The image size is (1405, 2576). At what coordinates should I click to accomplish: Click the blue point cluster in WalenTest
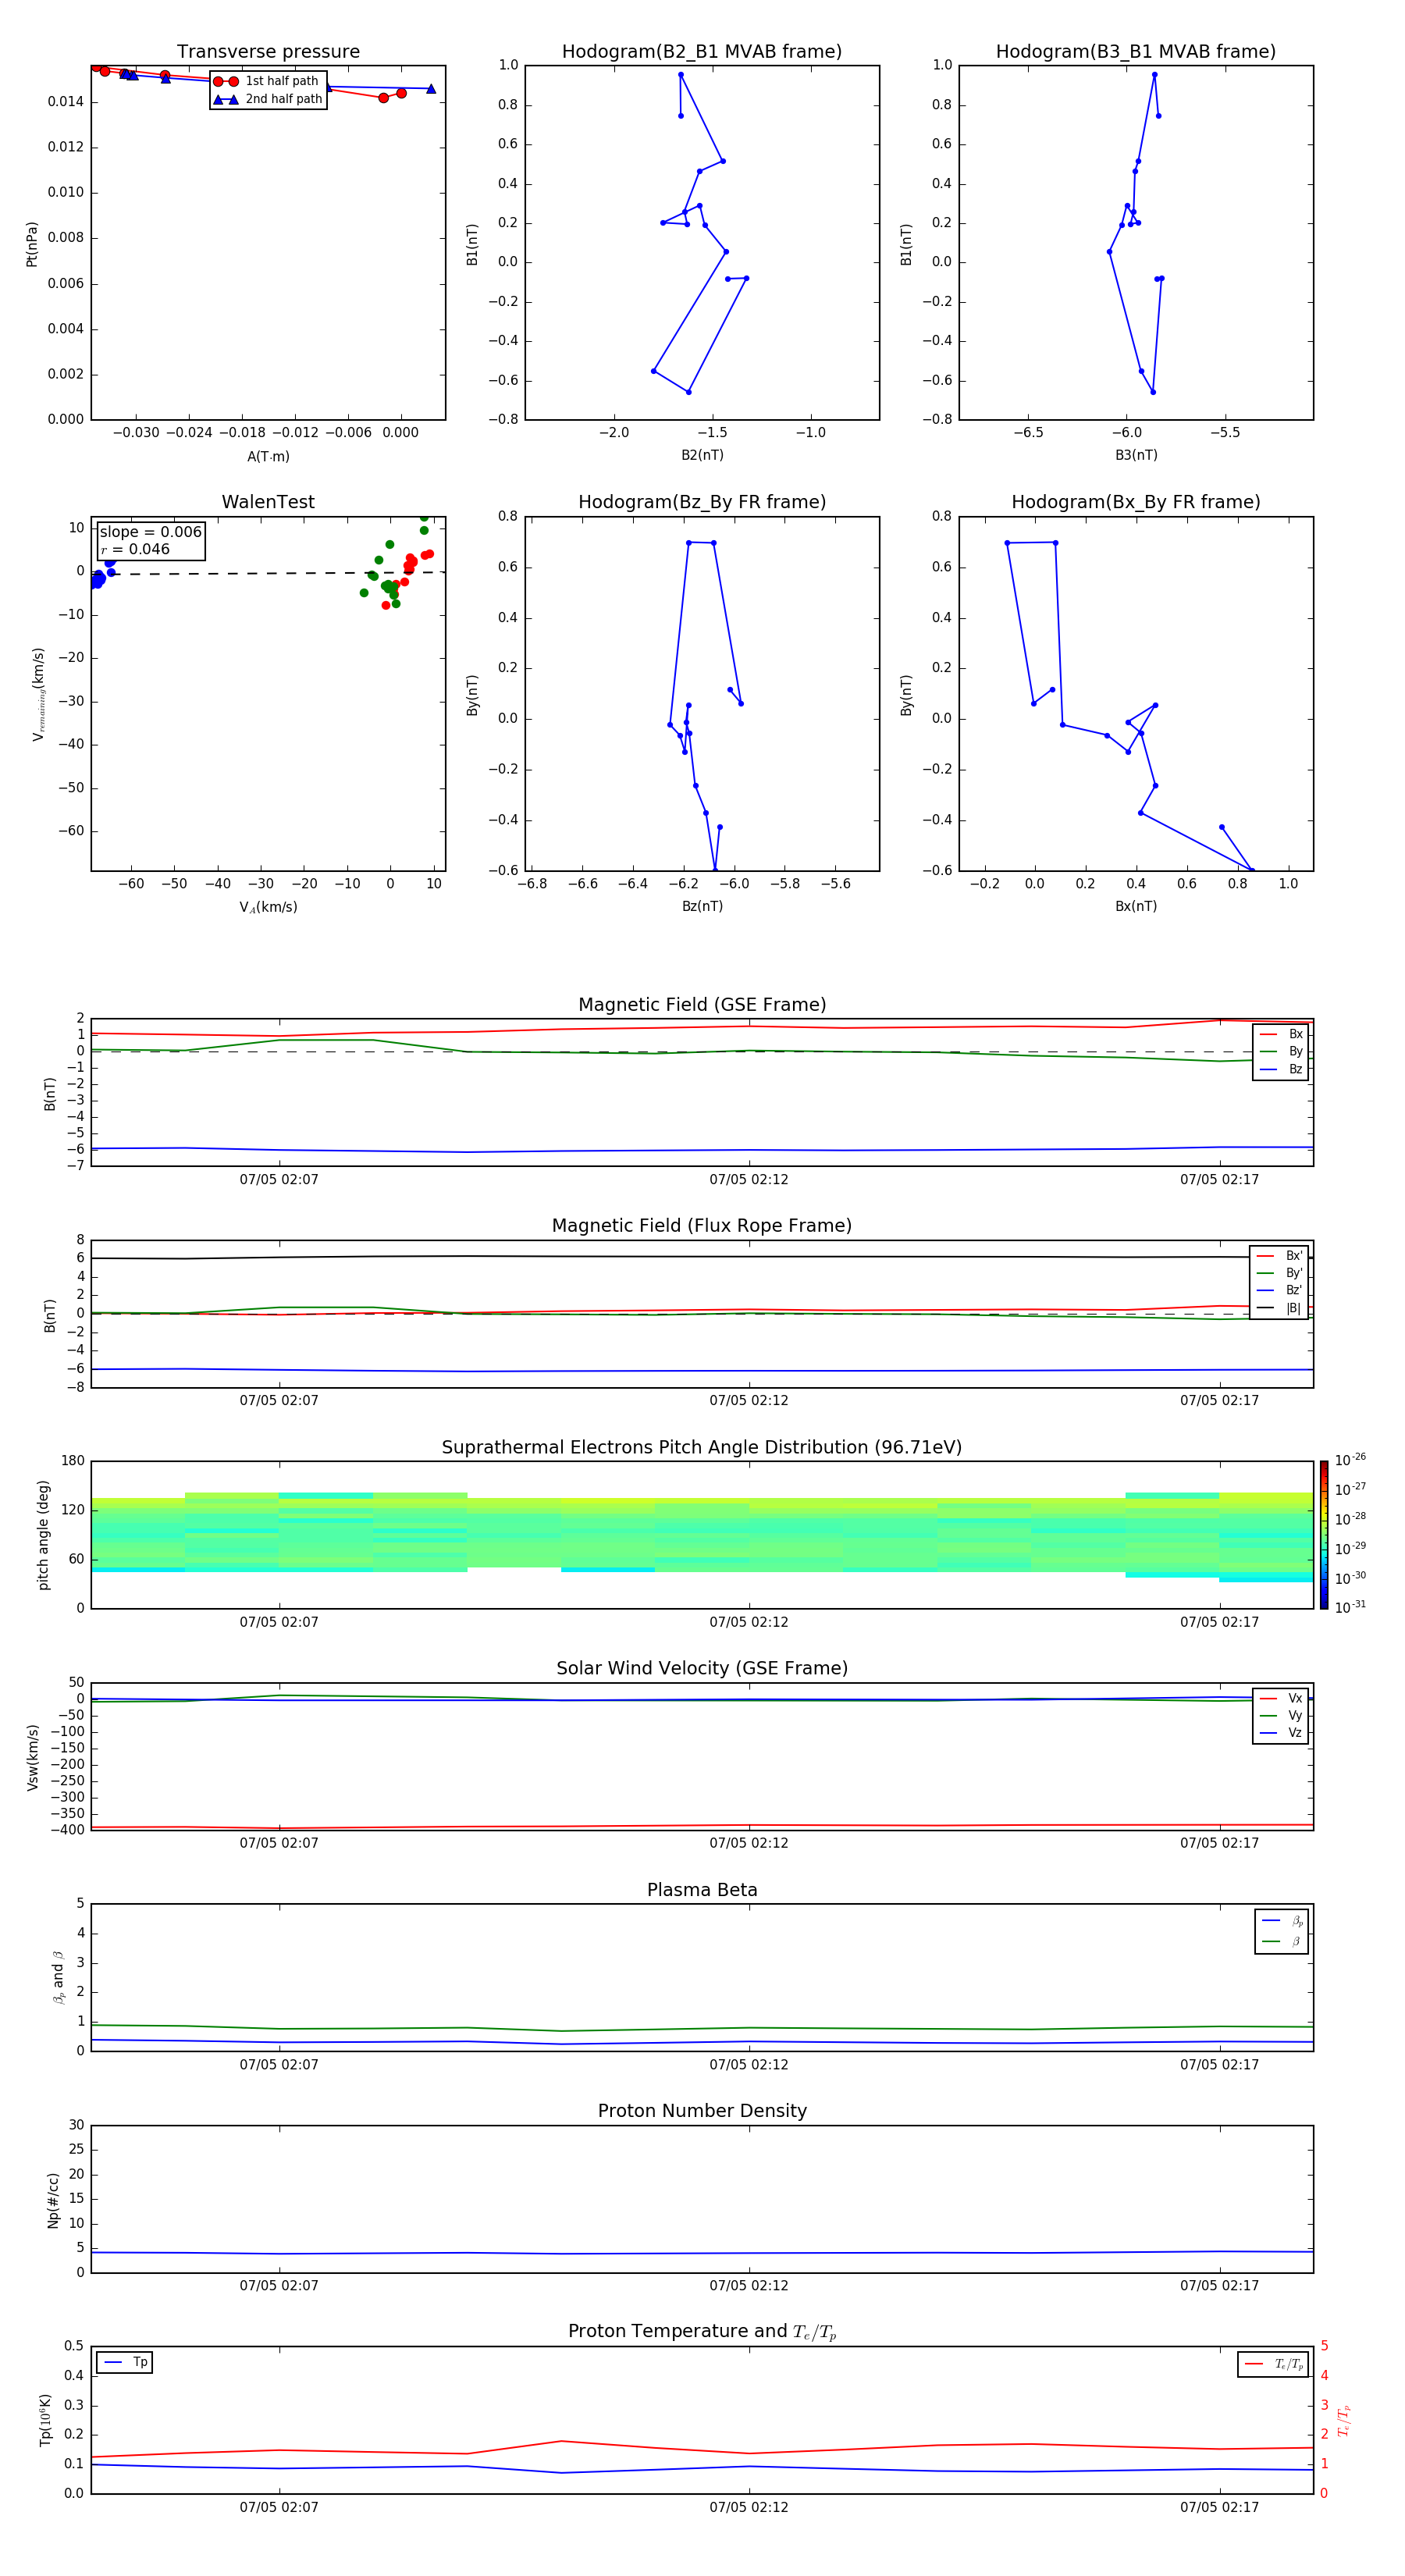click(x=101, y=574)
